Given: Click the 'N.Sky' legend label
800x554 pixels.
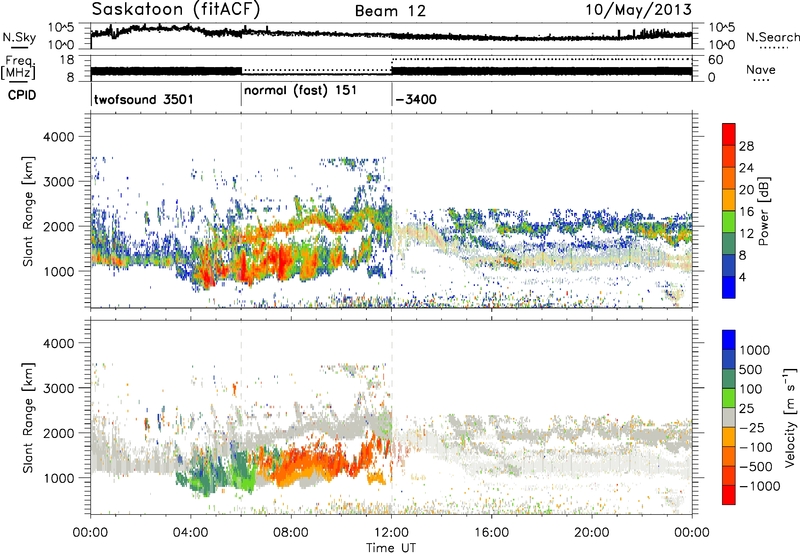Looking at the screenshot, I should pos(19,37).
